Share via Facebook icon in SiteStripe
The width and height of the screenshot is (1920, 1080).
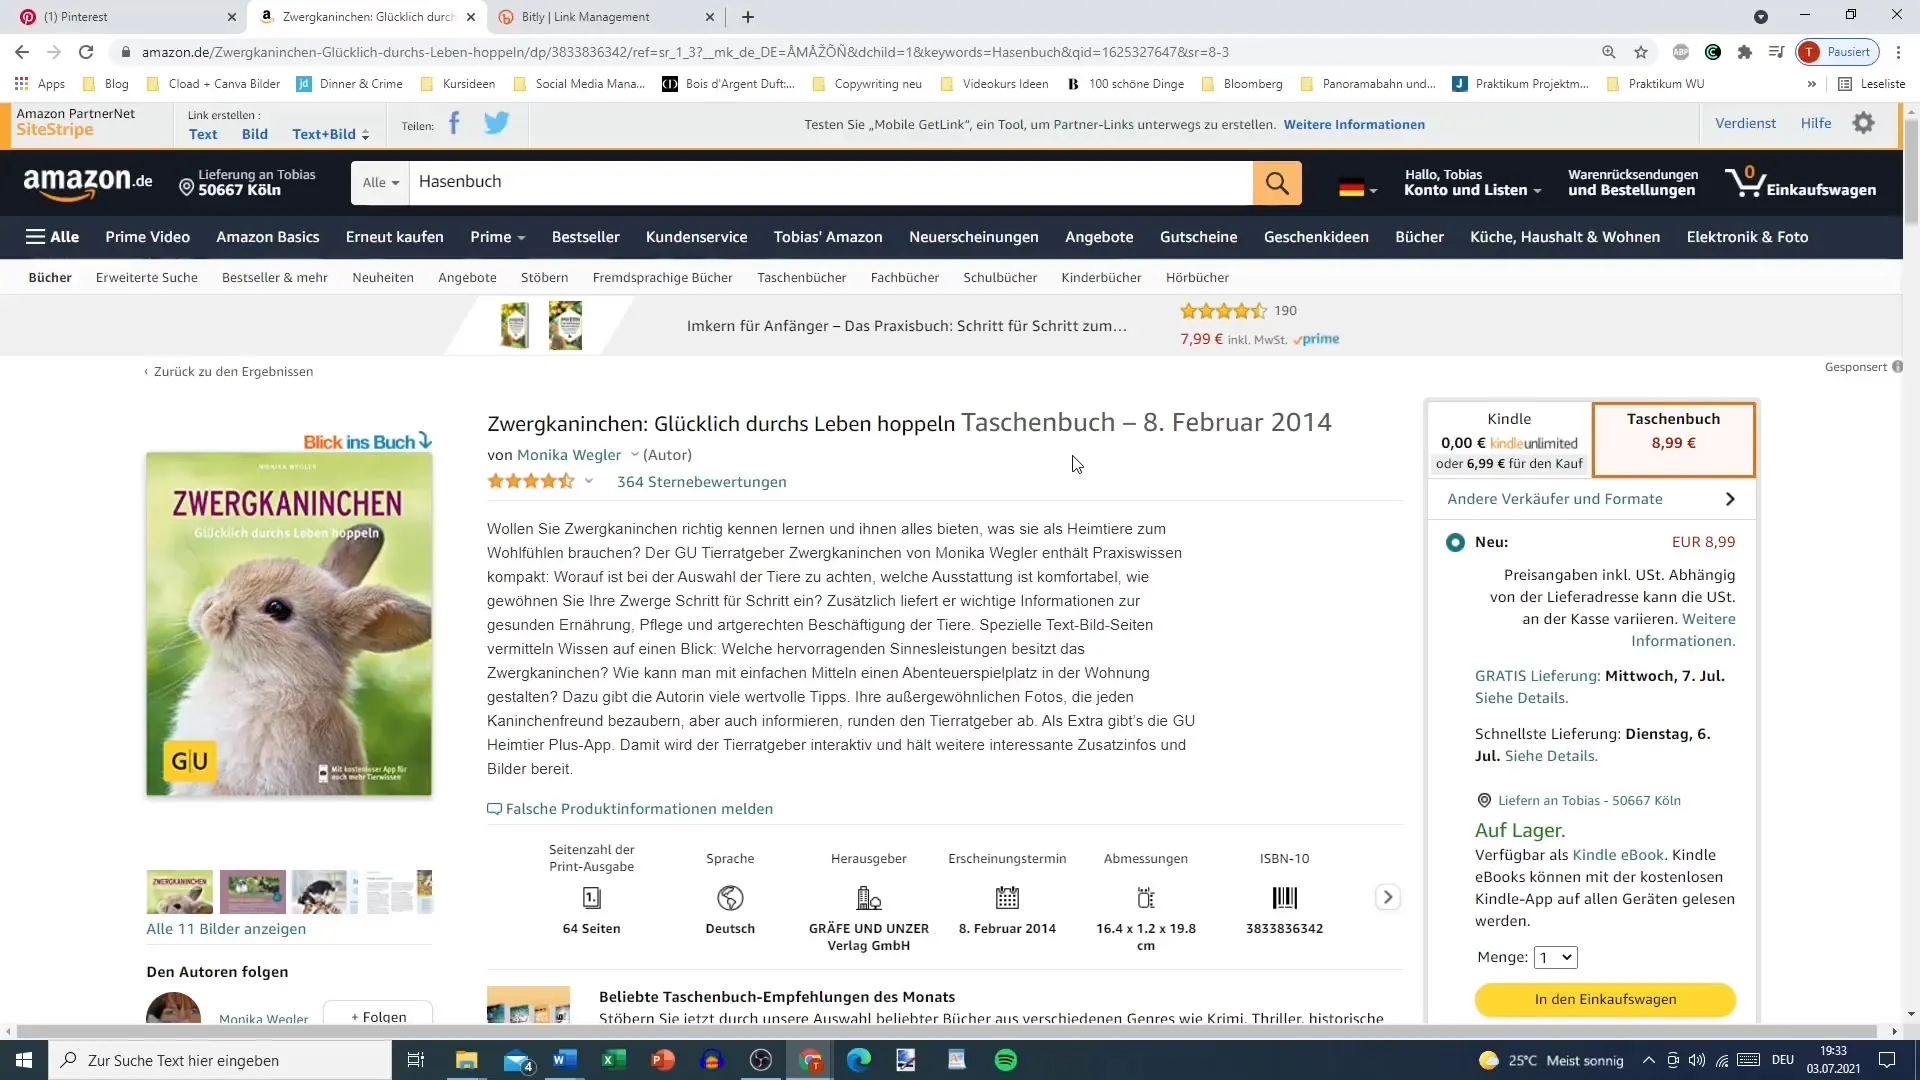tap(454, 124)
